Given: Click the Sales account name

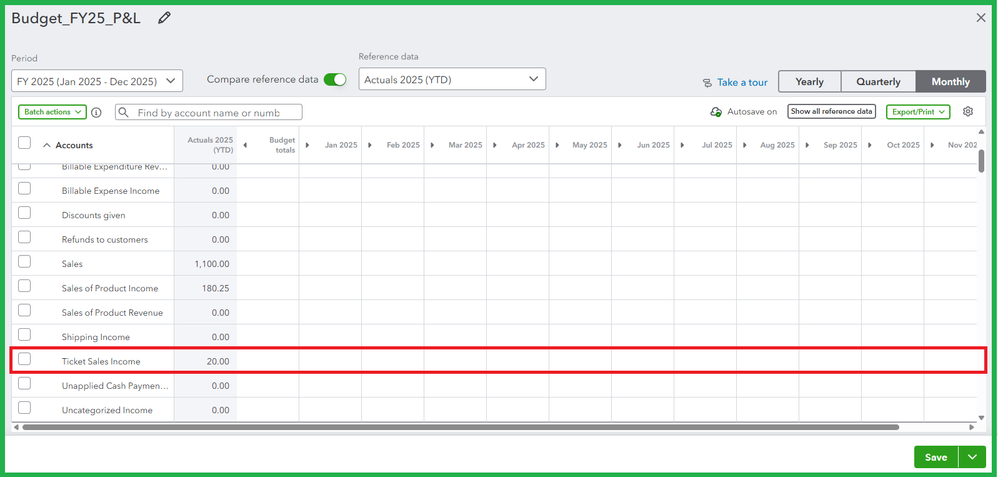Looking at the screenshot, I should coord(72,264).
